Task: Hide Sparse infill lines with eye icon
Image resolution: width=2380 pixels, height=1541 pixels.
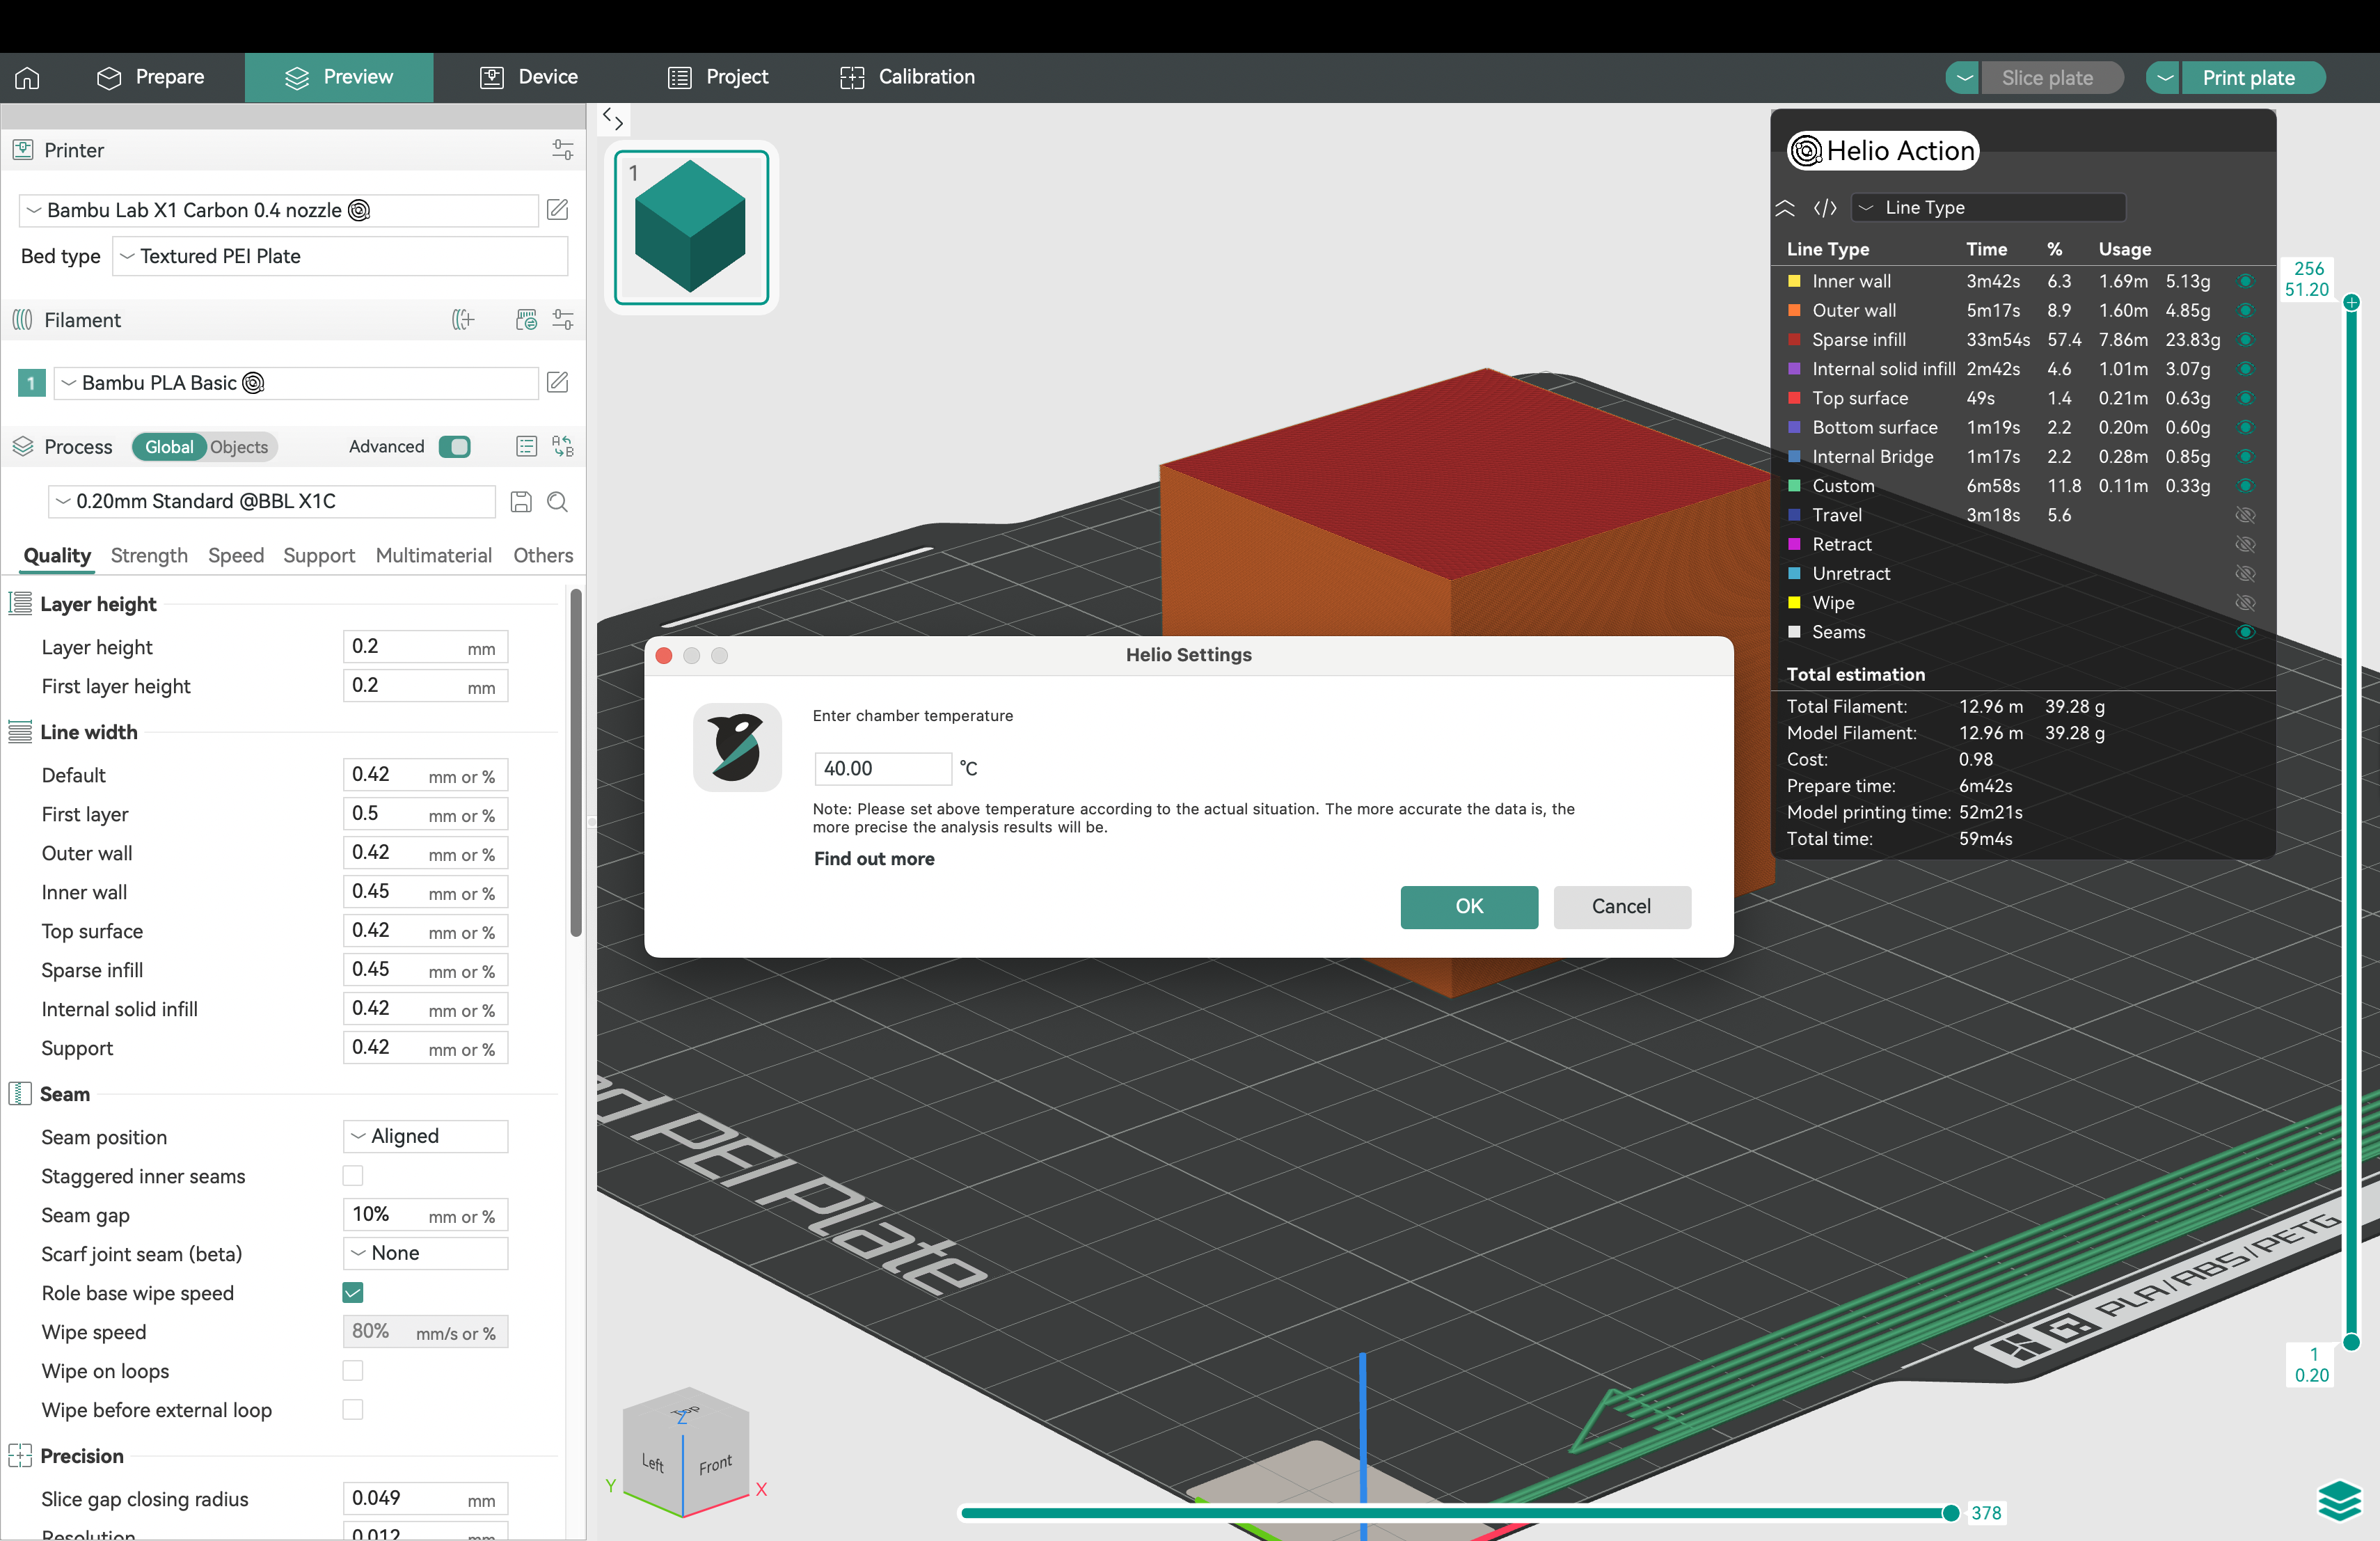Action: click(2245, 340)
